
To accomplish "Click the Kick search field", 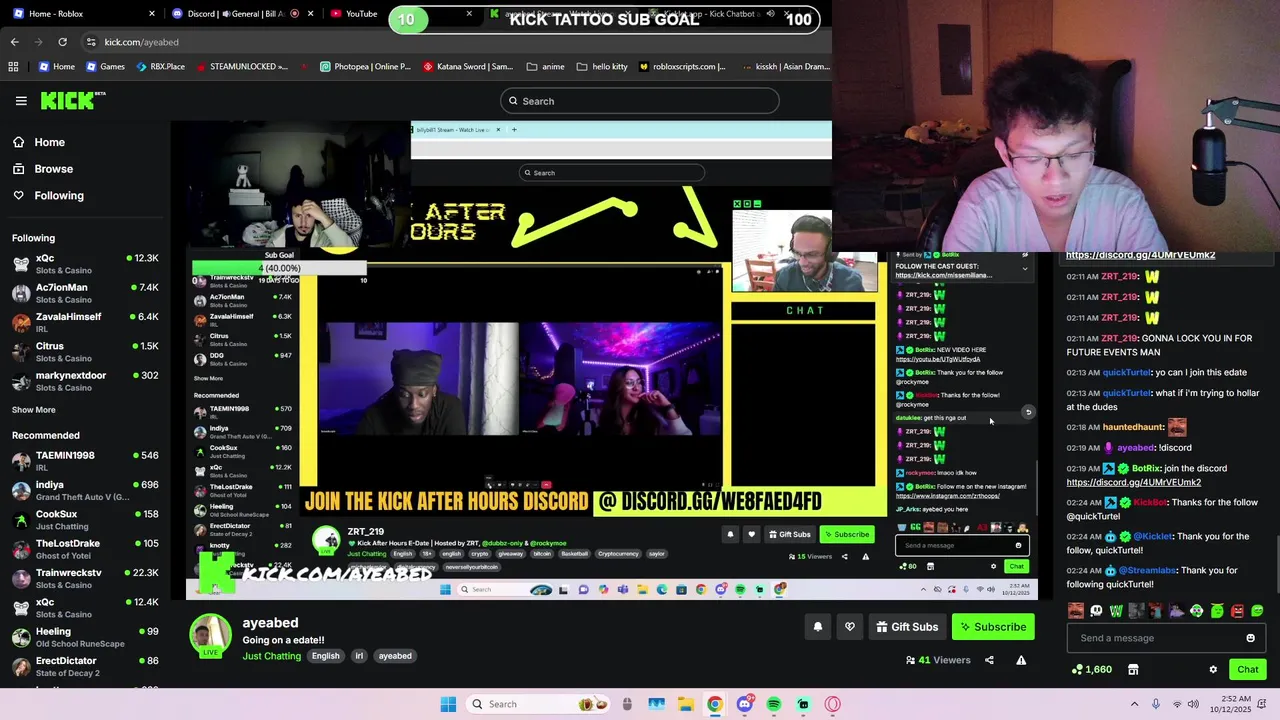I will coord(640,101).
